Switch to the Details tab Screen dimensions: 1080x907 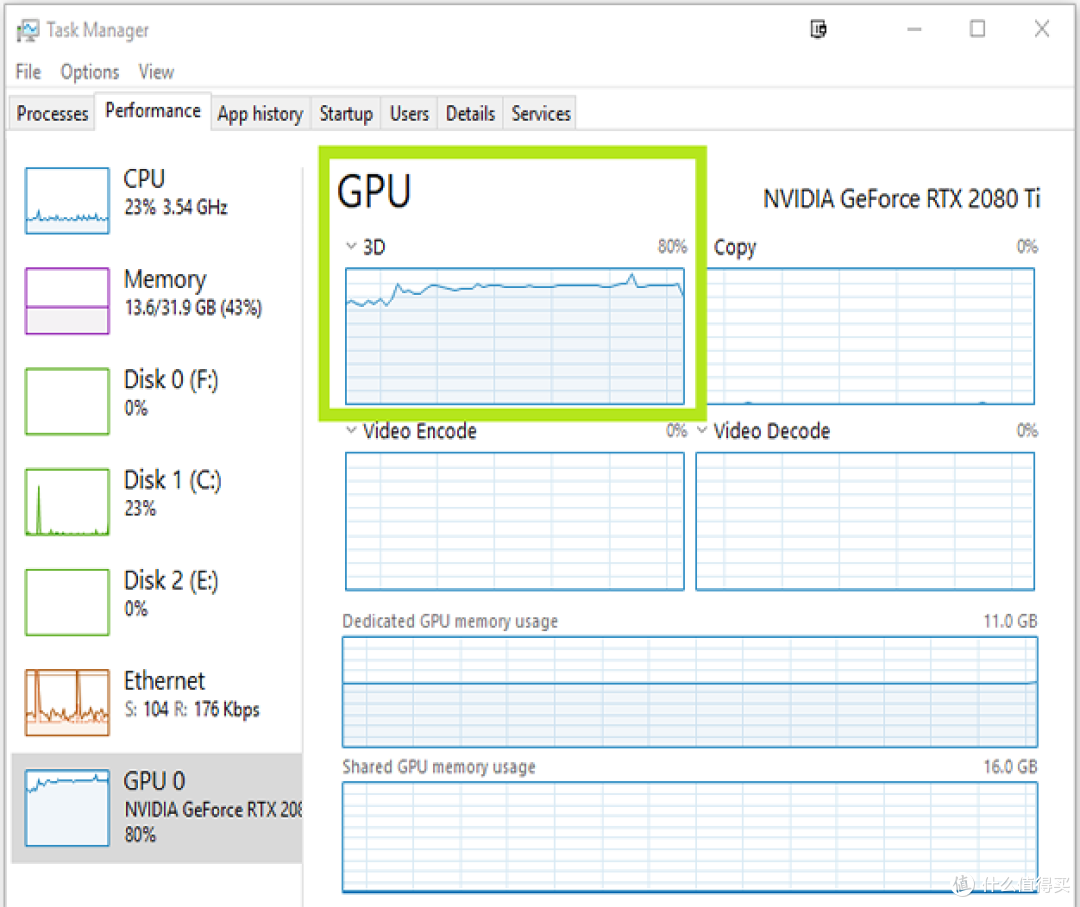coord(470,113)
